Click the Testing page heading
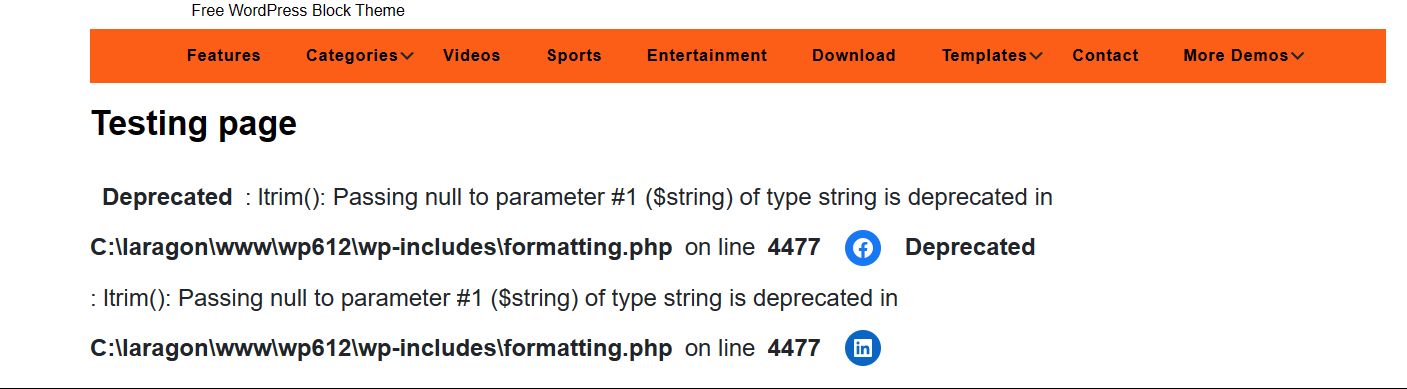 tap(194, 124)
